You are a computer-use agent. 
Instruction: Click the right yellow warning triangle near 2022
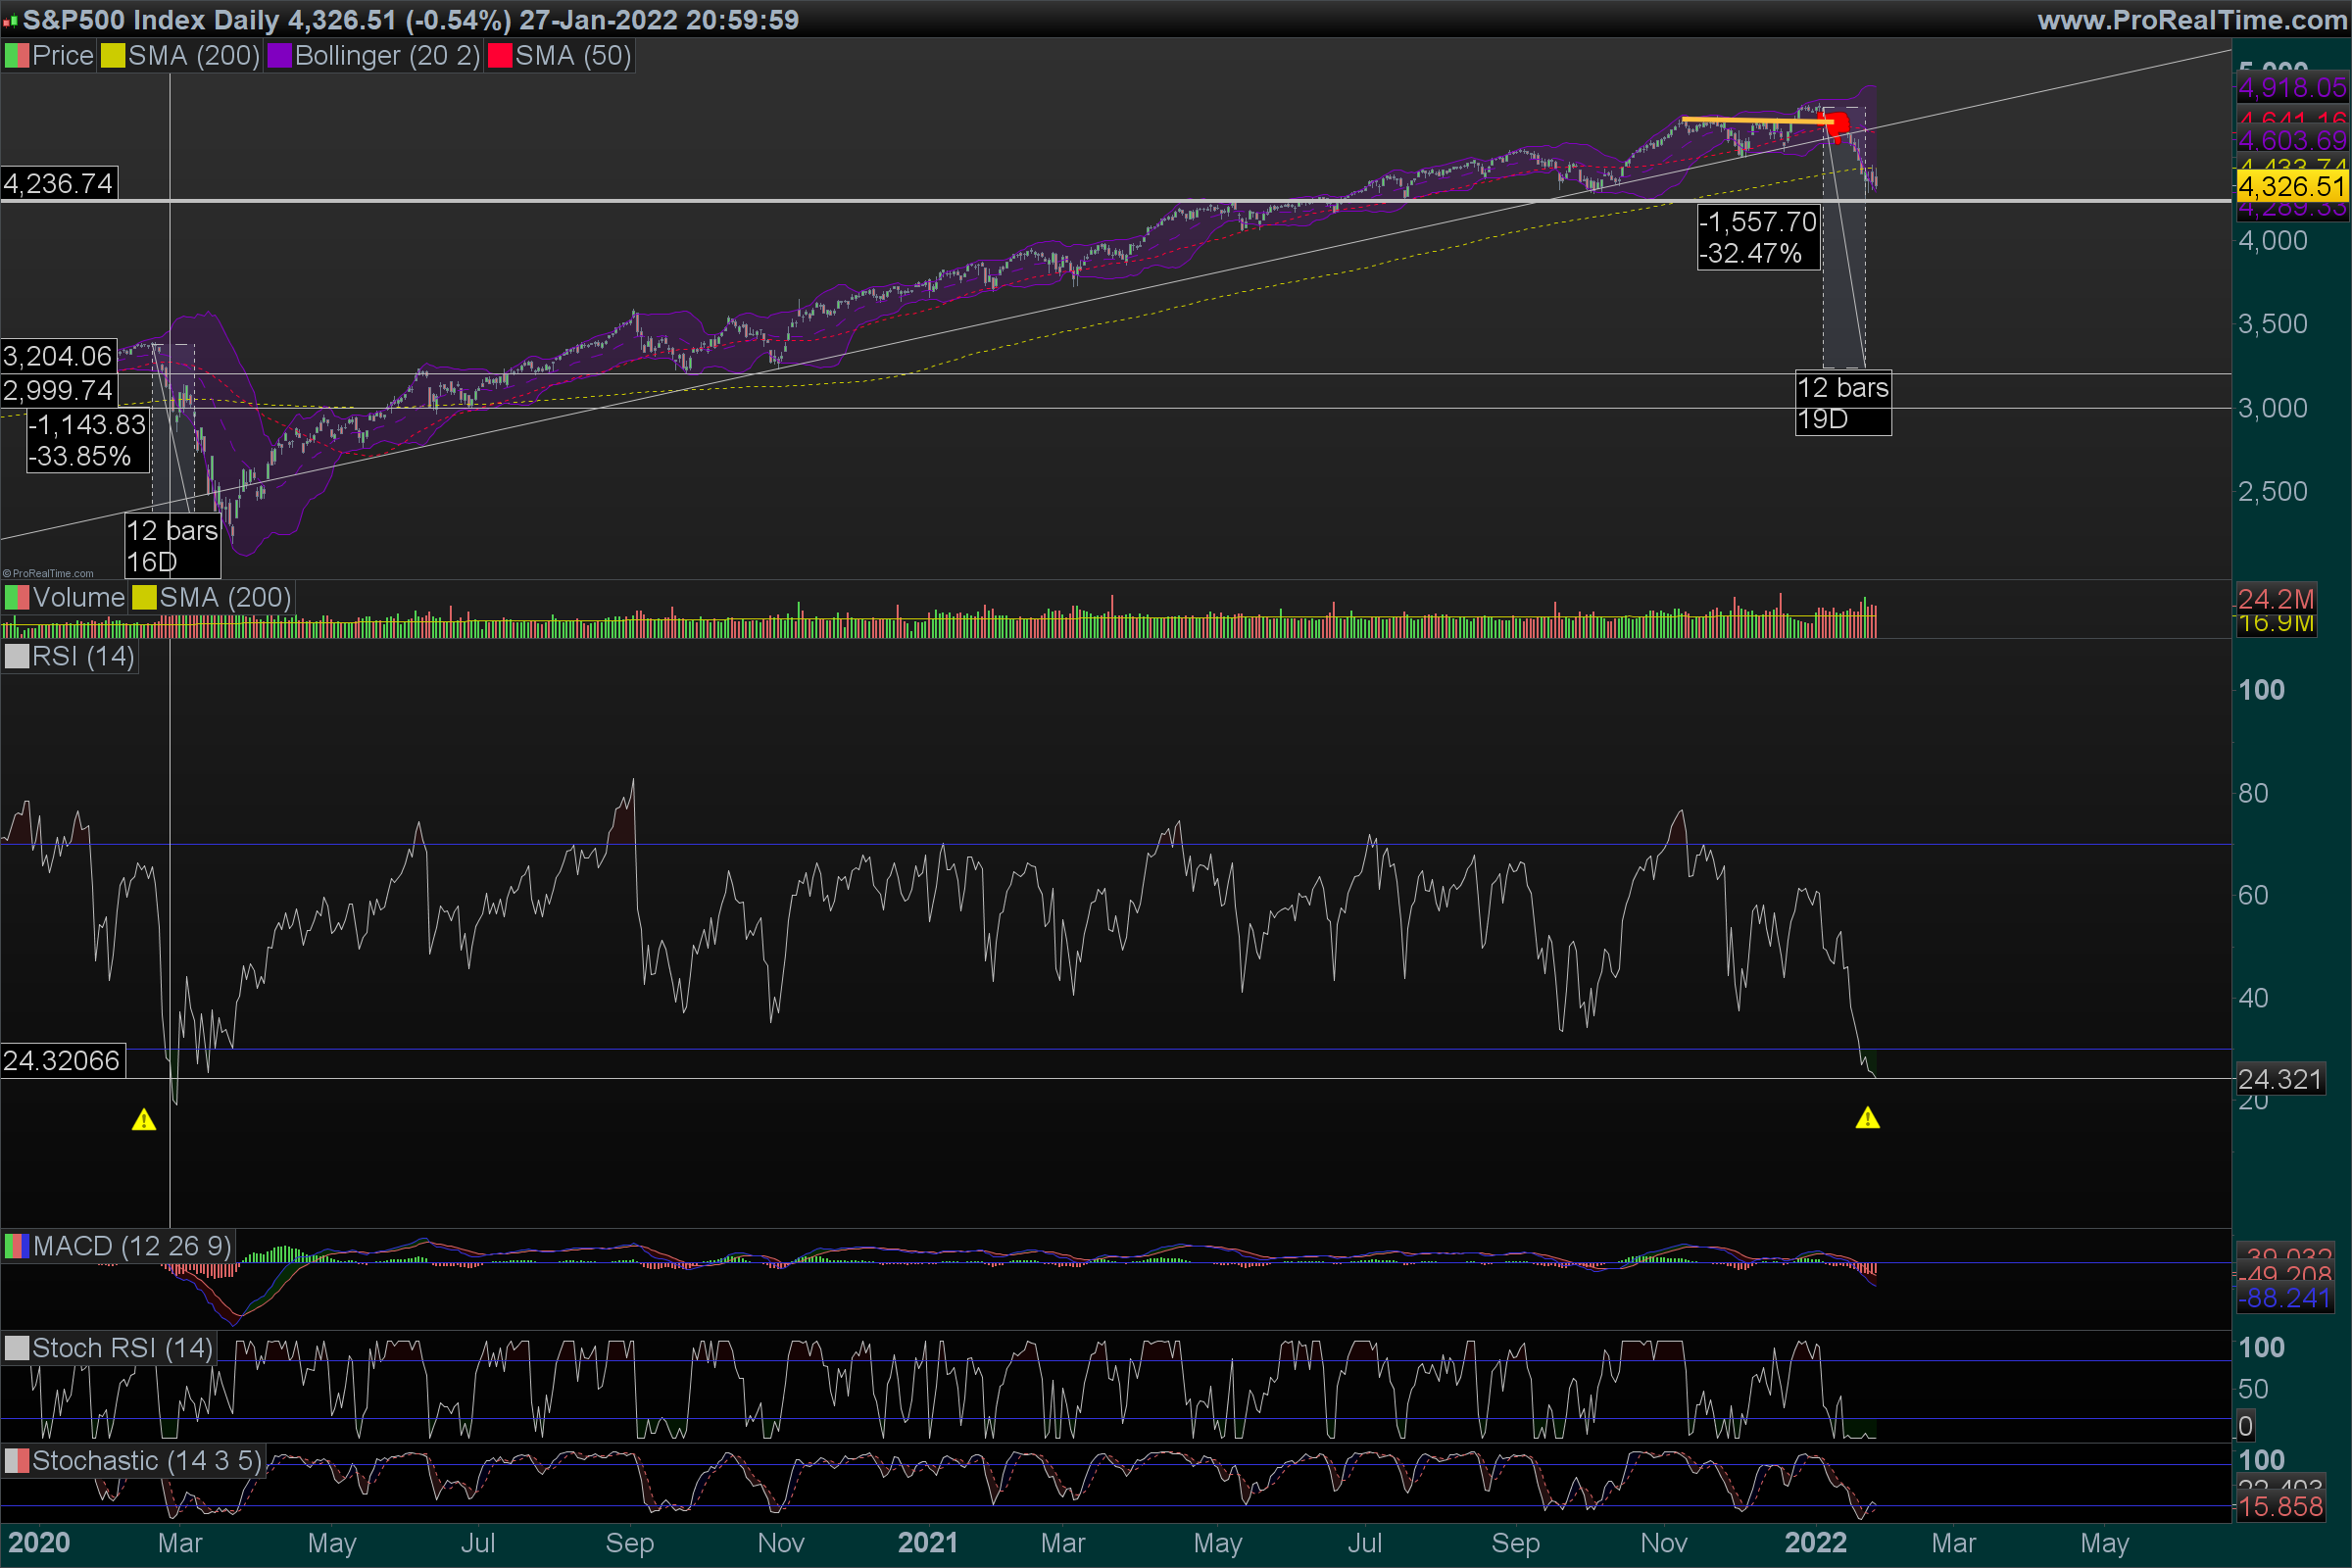(x=1867, y=1118)
